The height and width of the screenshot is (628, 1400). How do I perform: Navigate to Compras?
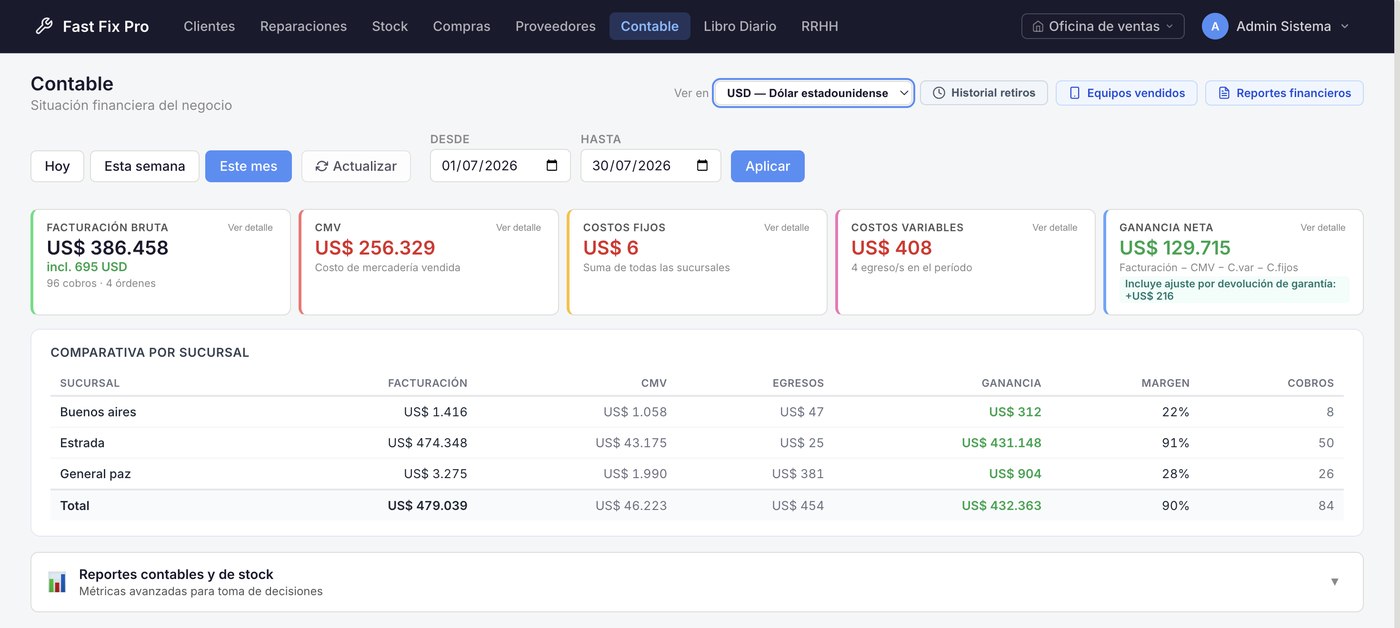(x=461, y=26)
